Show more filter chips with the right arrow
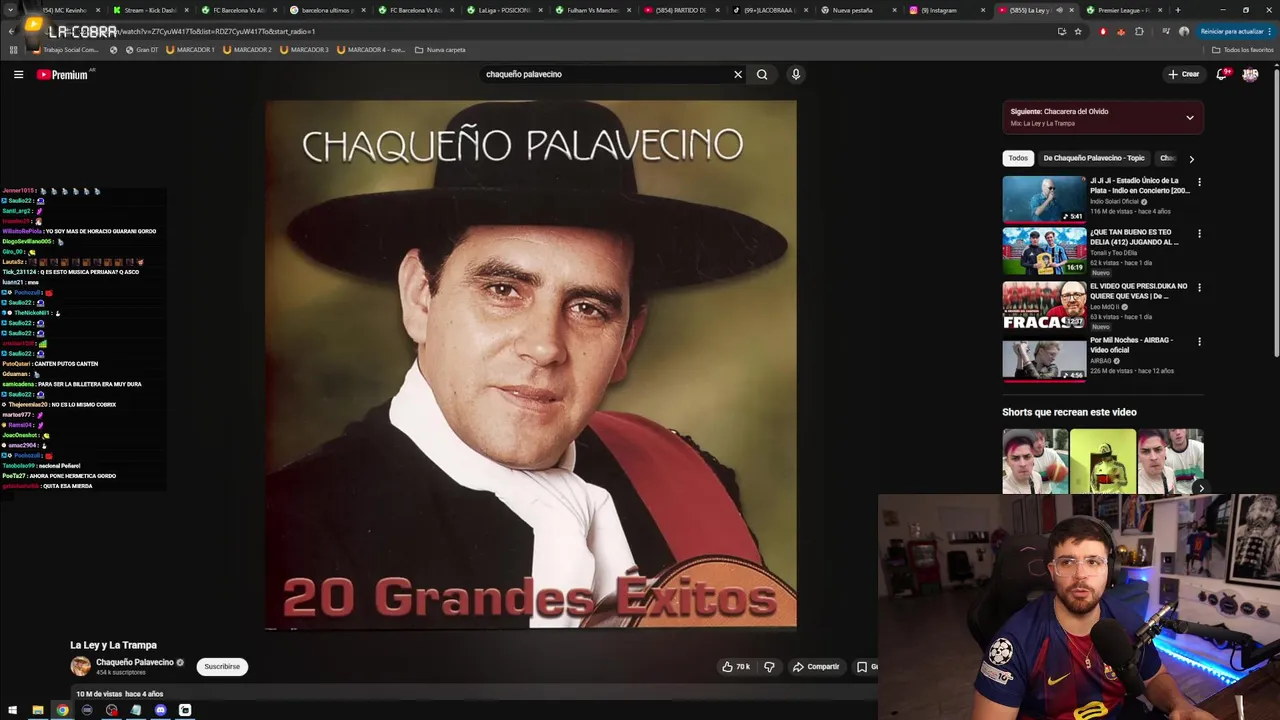Viewport: 1280px width, 720px height. [x=1191, y=158]
